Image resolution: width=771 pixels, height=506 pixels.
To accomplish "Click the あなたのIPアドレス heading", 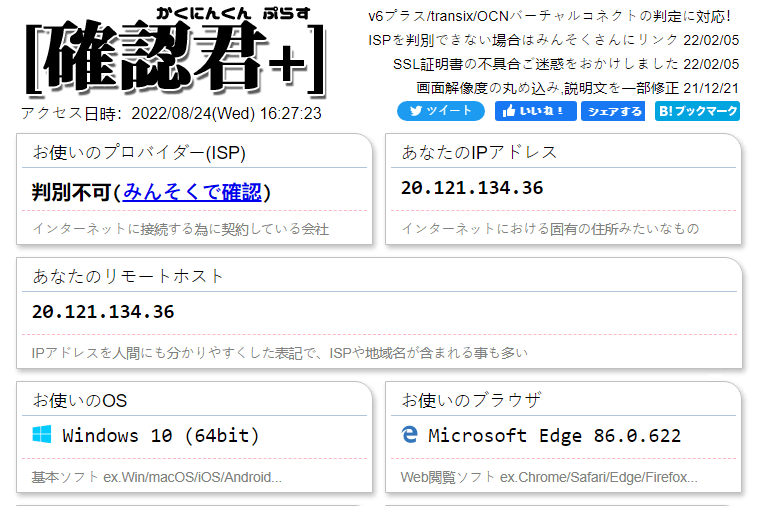I will (479, 152).
